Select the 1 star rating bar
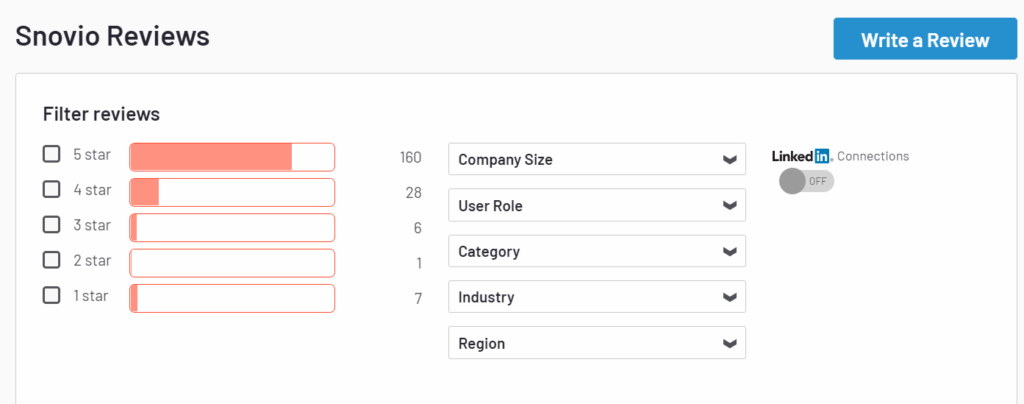This screenshot has width=1024, height=404. click(x=232, y=298)
